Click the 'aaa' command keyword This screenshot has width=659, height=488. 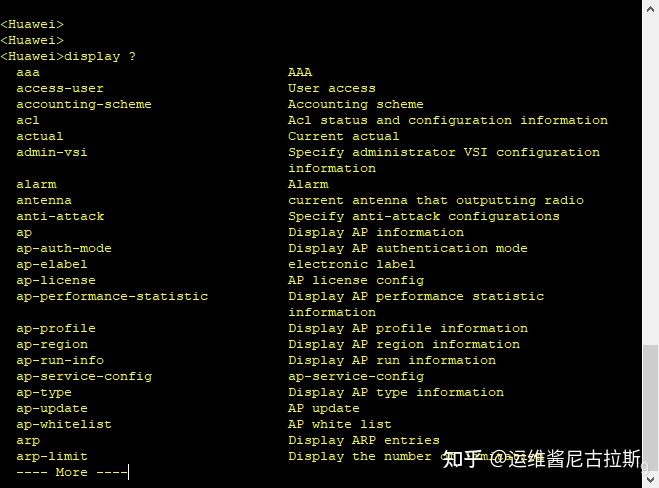(x=28, y=72)
